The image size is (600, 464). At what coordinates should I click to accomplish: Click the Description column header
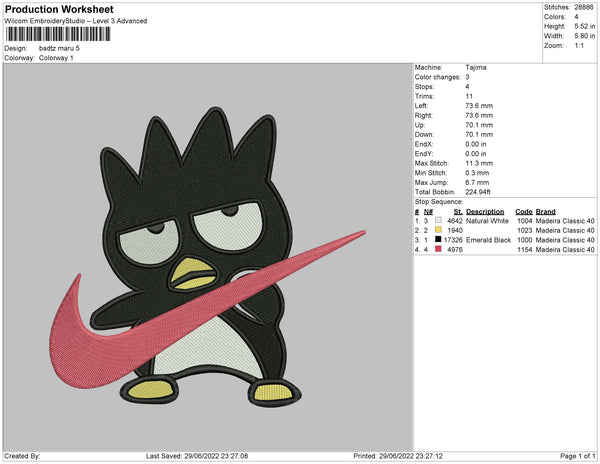[485, 212]
